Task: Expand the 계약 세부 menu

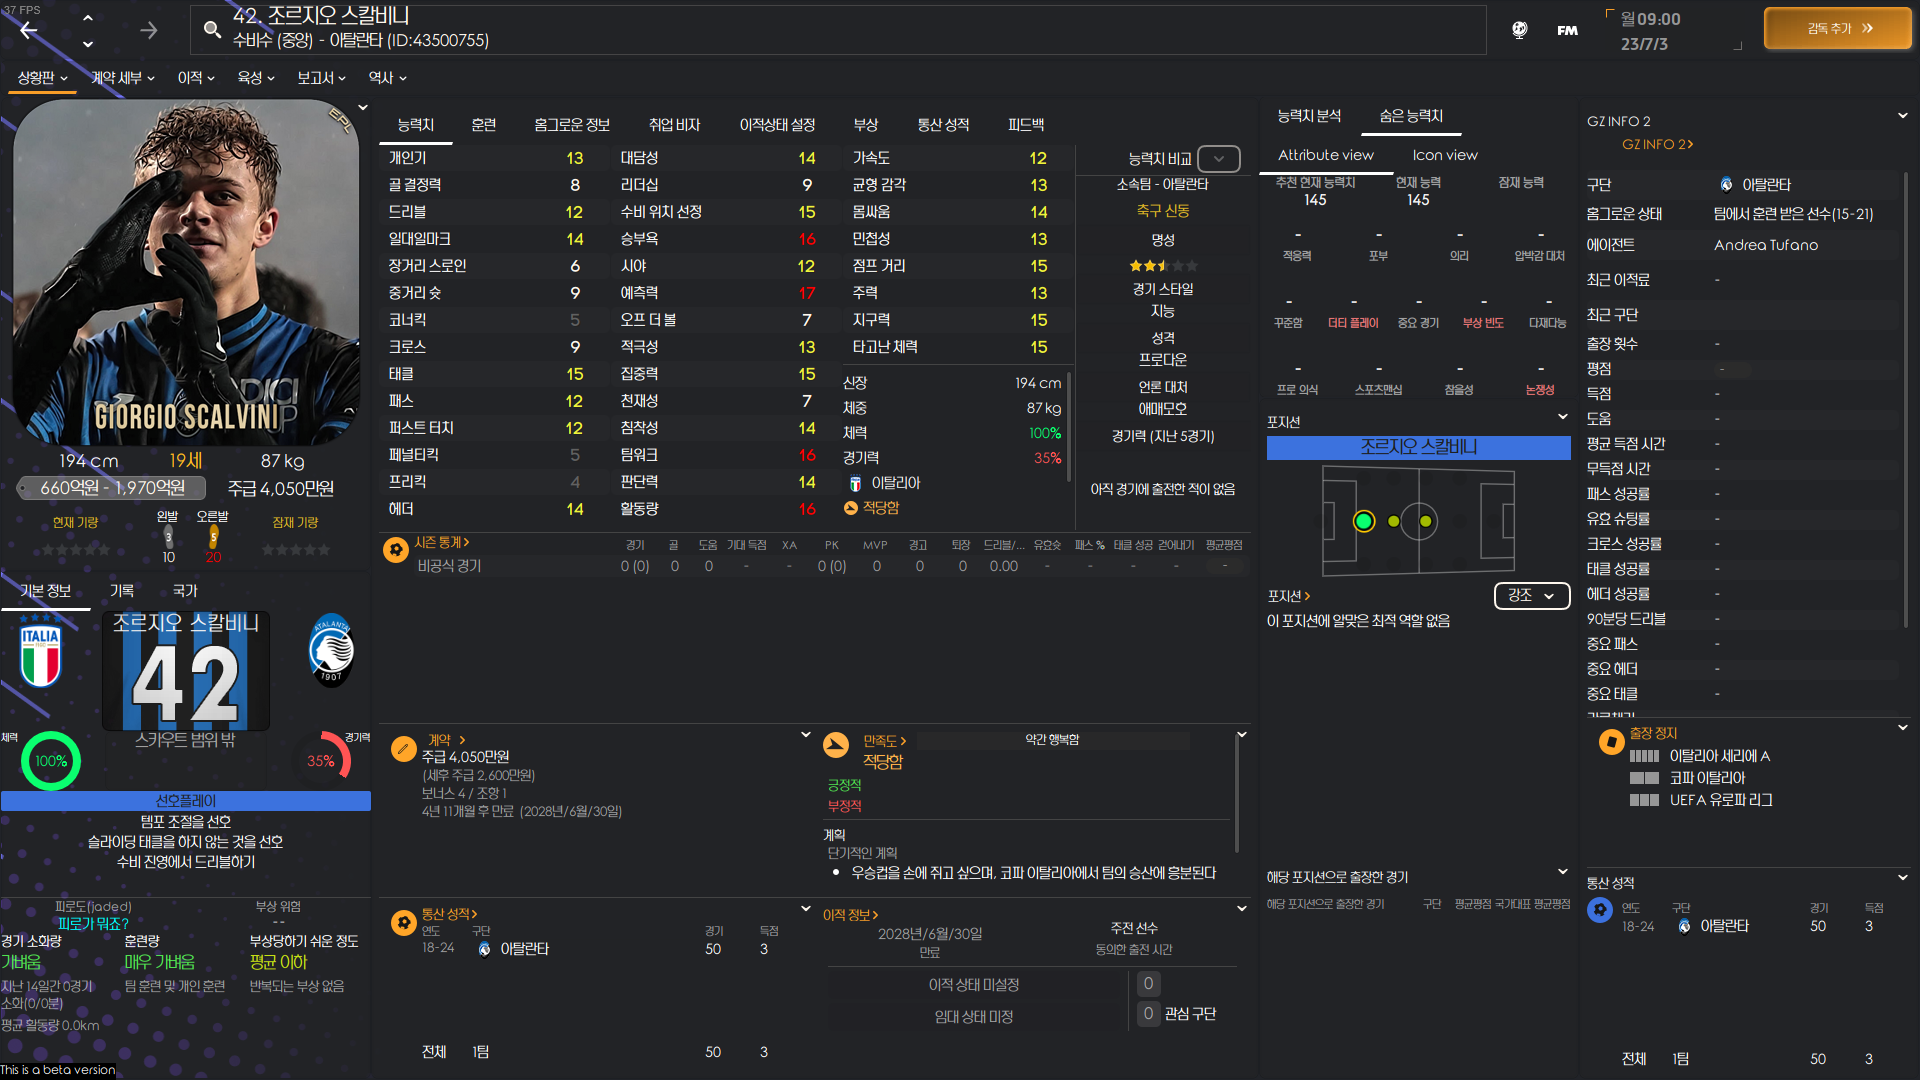Action: coord(123,77)
